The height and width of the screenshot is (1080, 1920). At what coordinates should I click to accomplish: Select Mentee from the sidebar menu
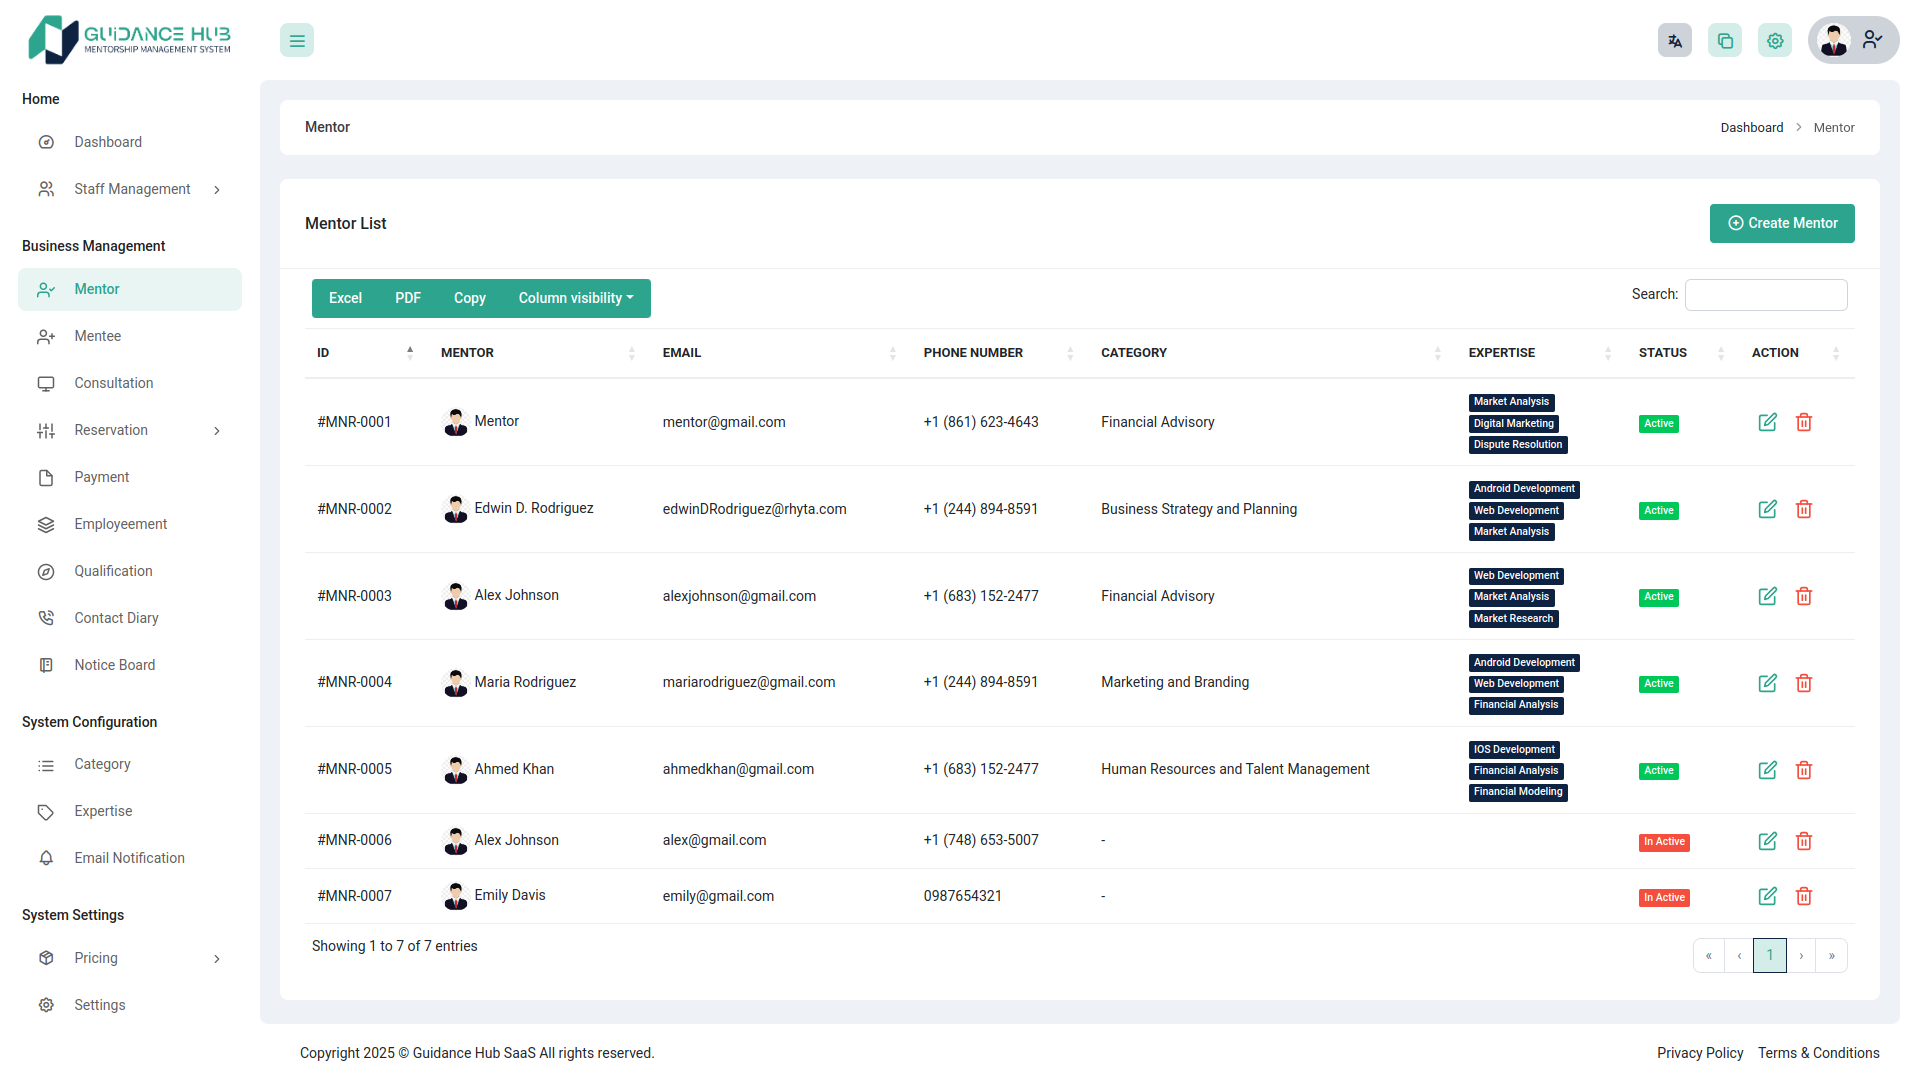tap(97, 336)
